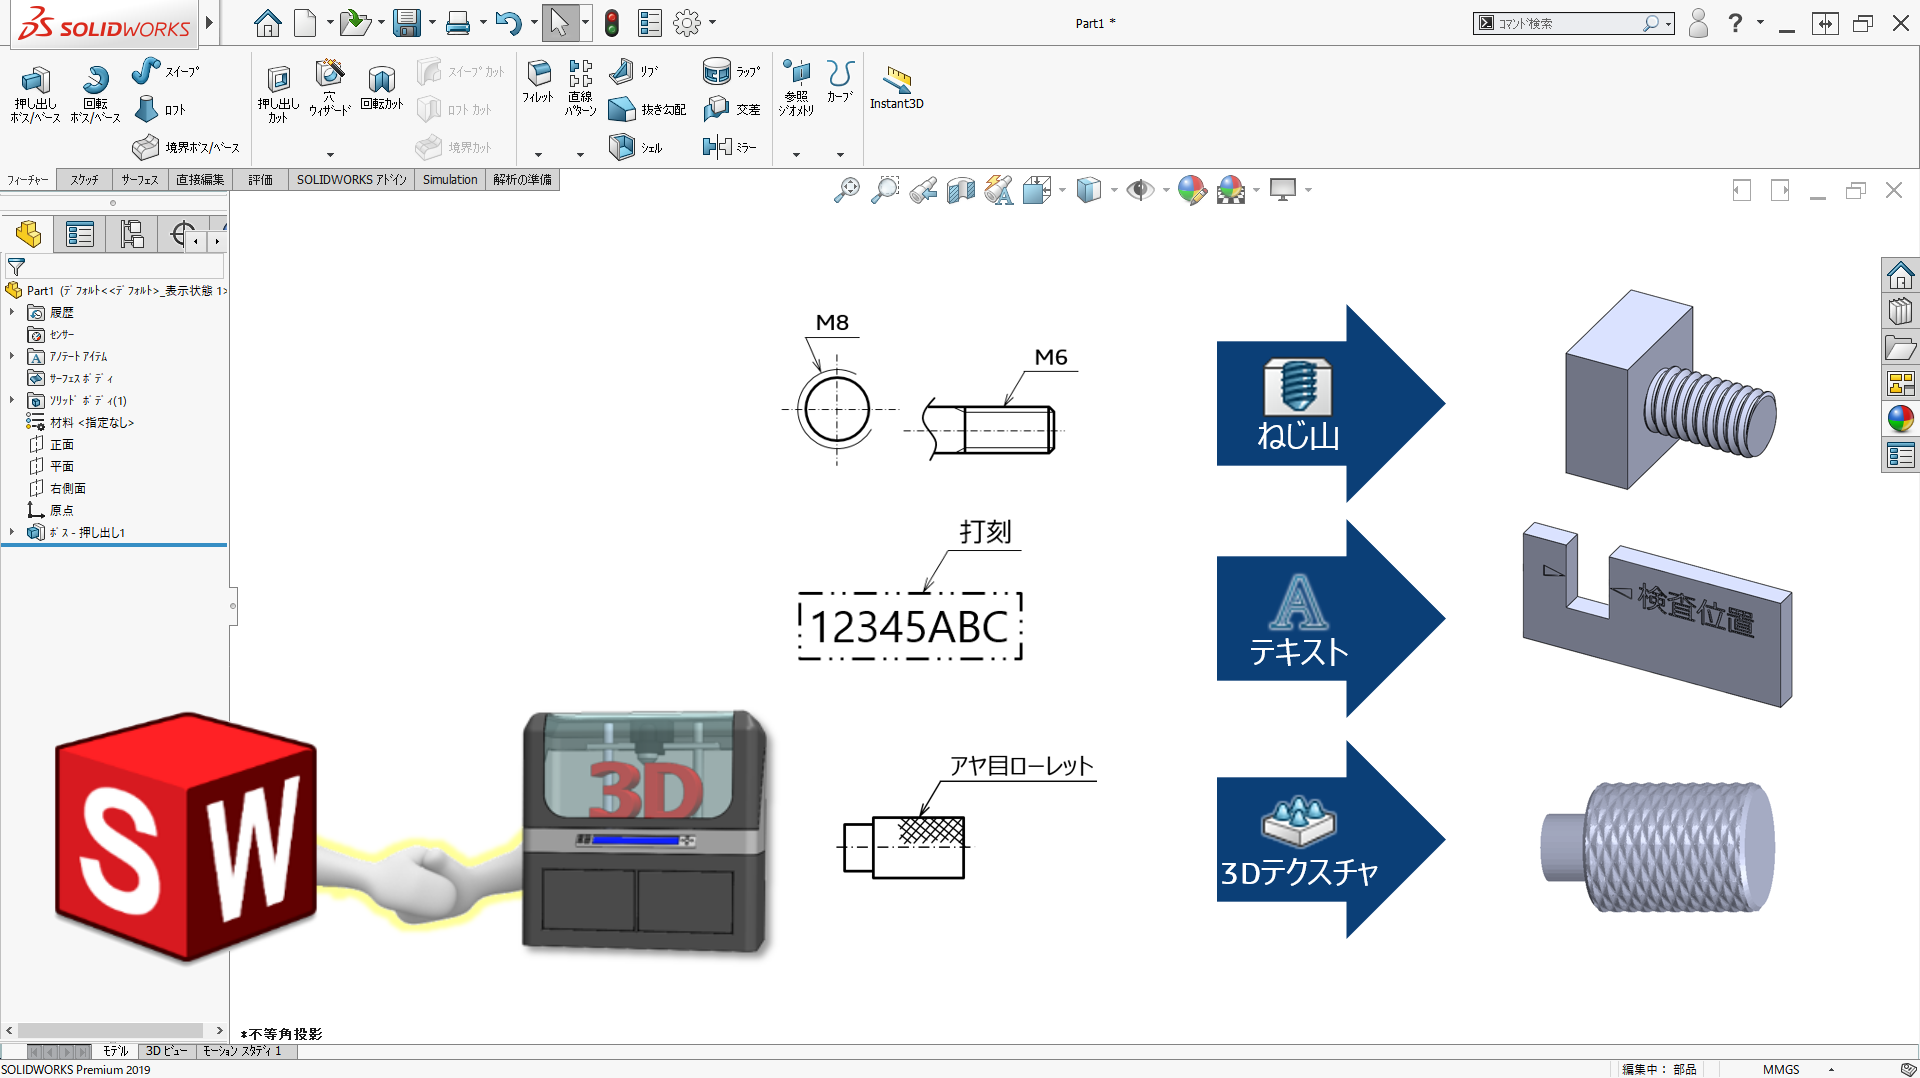
Task: Open the Evaluate ribbon tab
Action: (x=260, y=180)
